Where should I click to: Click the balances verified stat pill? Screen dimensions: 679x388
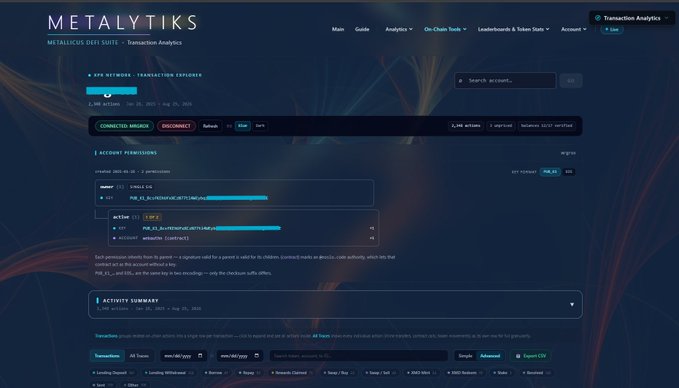[x=546, y=126]
